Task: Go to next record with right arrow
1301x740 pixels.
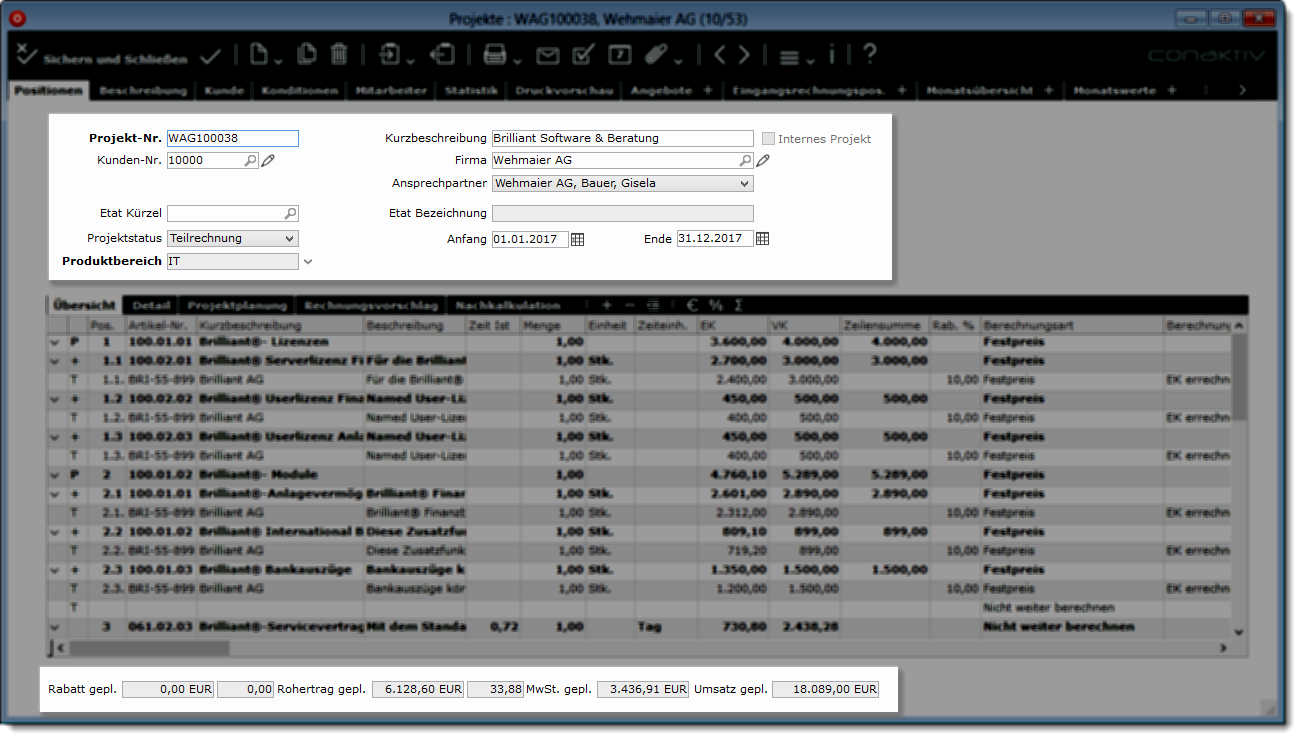Action: pyautogui.click(x=745, y=55)
